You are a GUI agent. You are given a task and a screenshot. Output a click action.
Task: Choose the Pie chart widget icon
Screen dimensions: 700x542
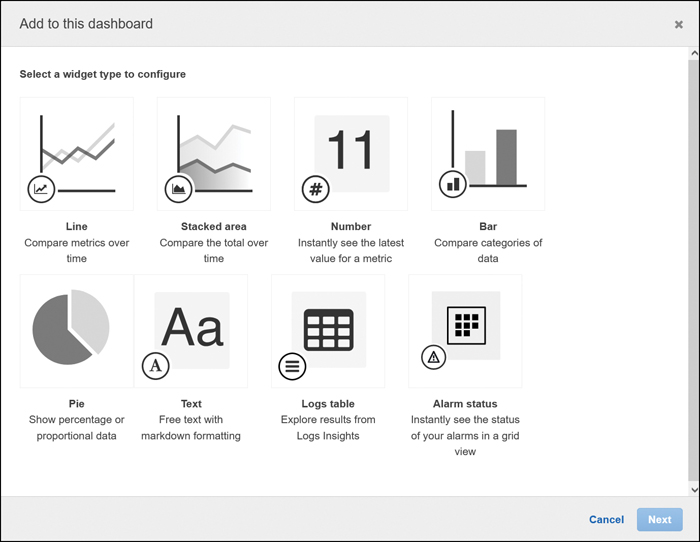[x=77, y=331]
